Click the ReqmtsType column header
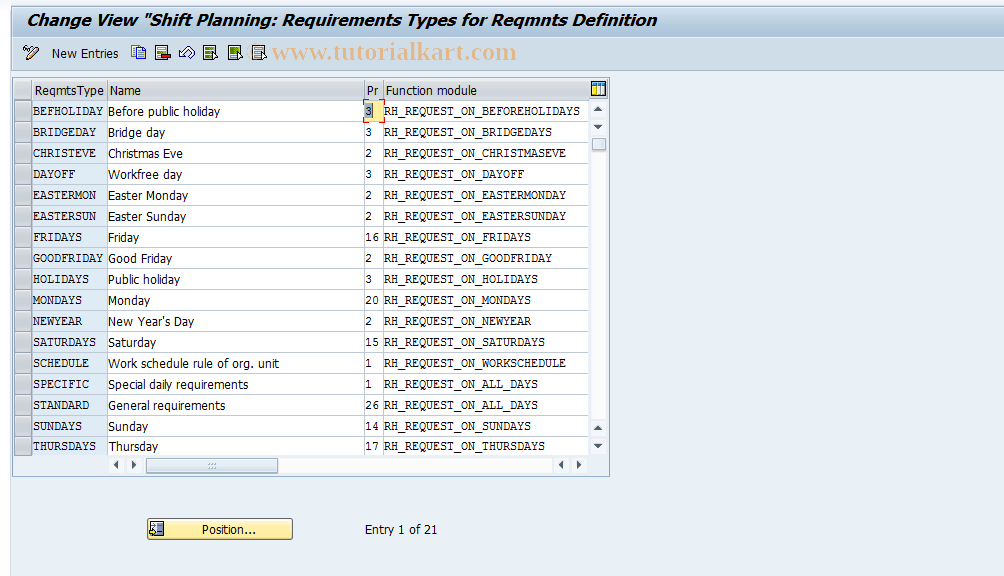 tap(69, 90)
